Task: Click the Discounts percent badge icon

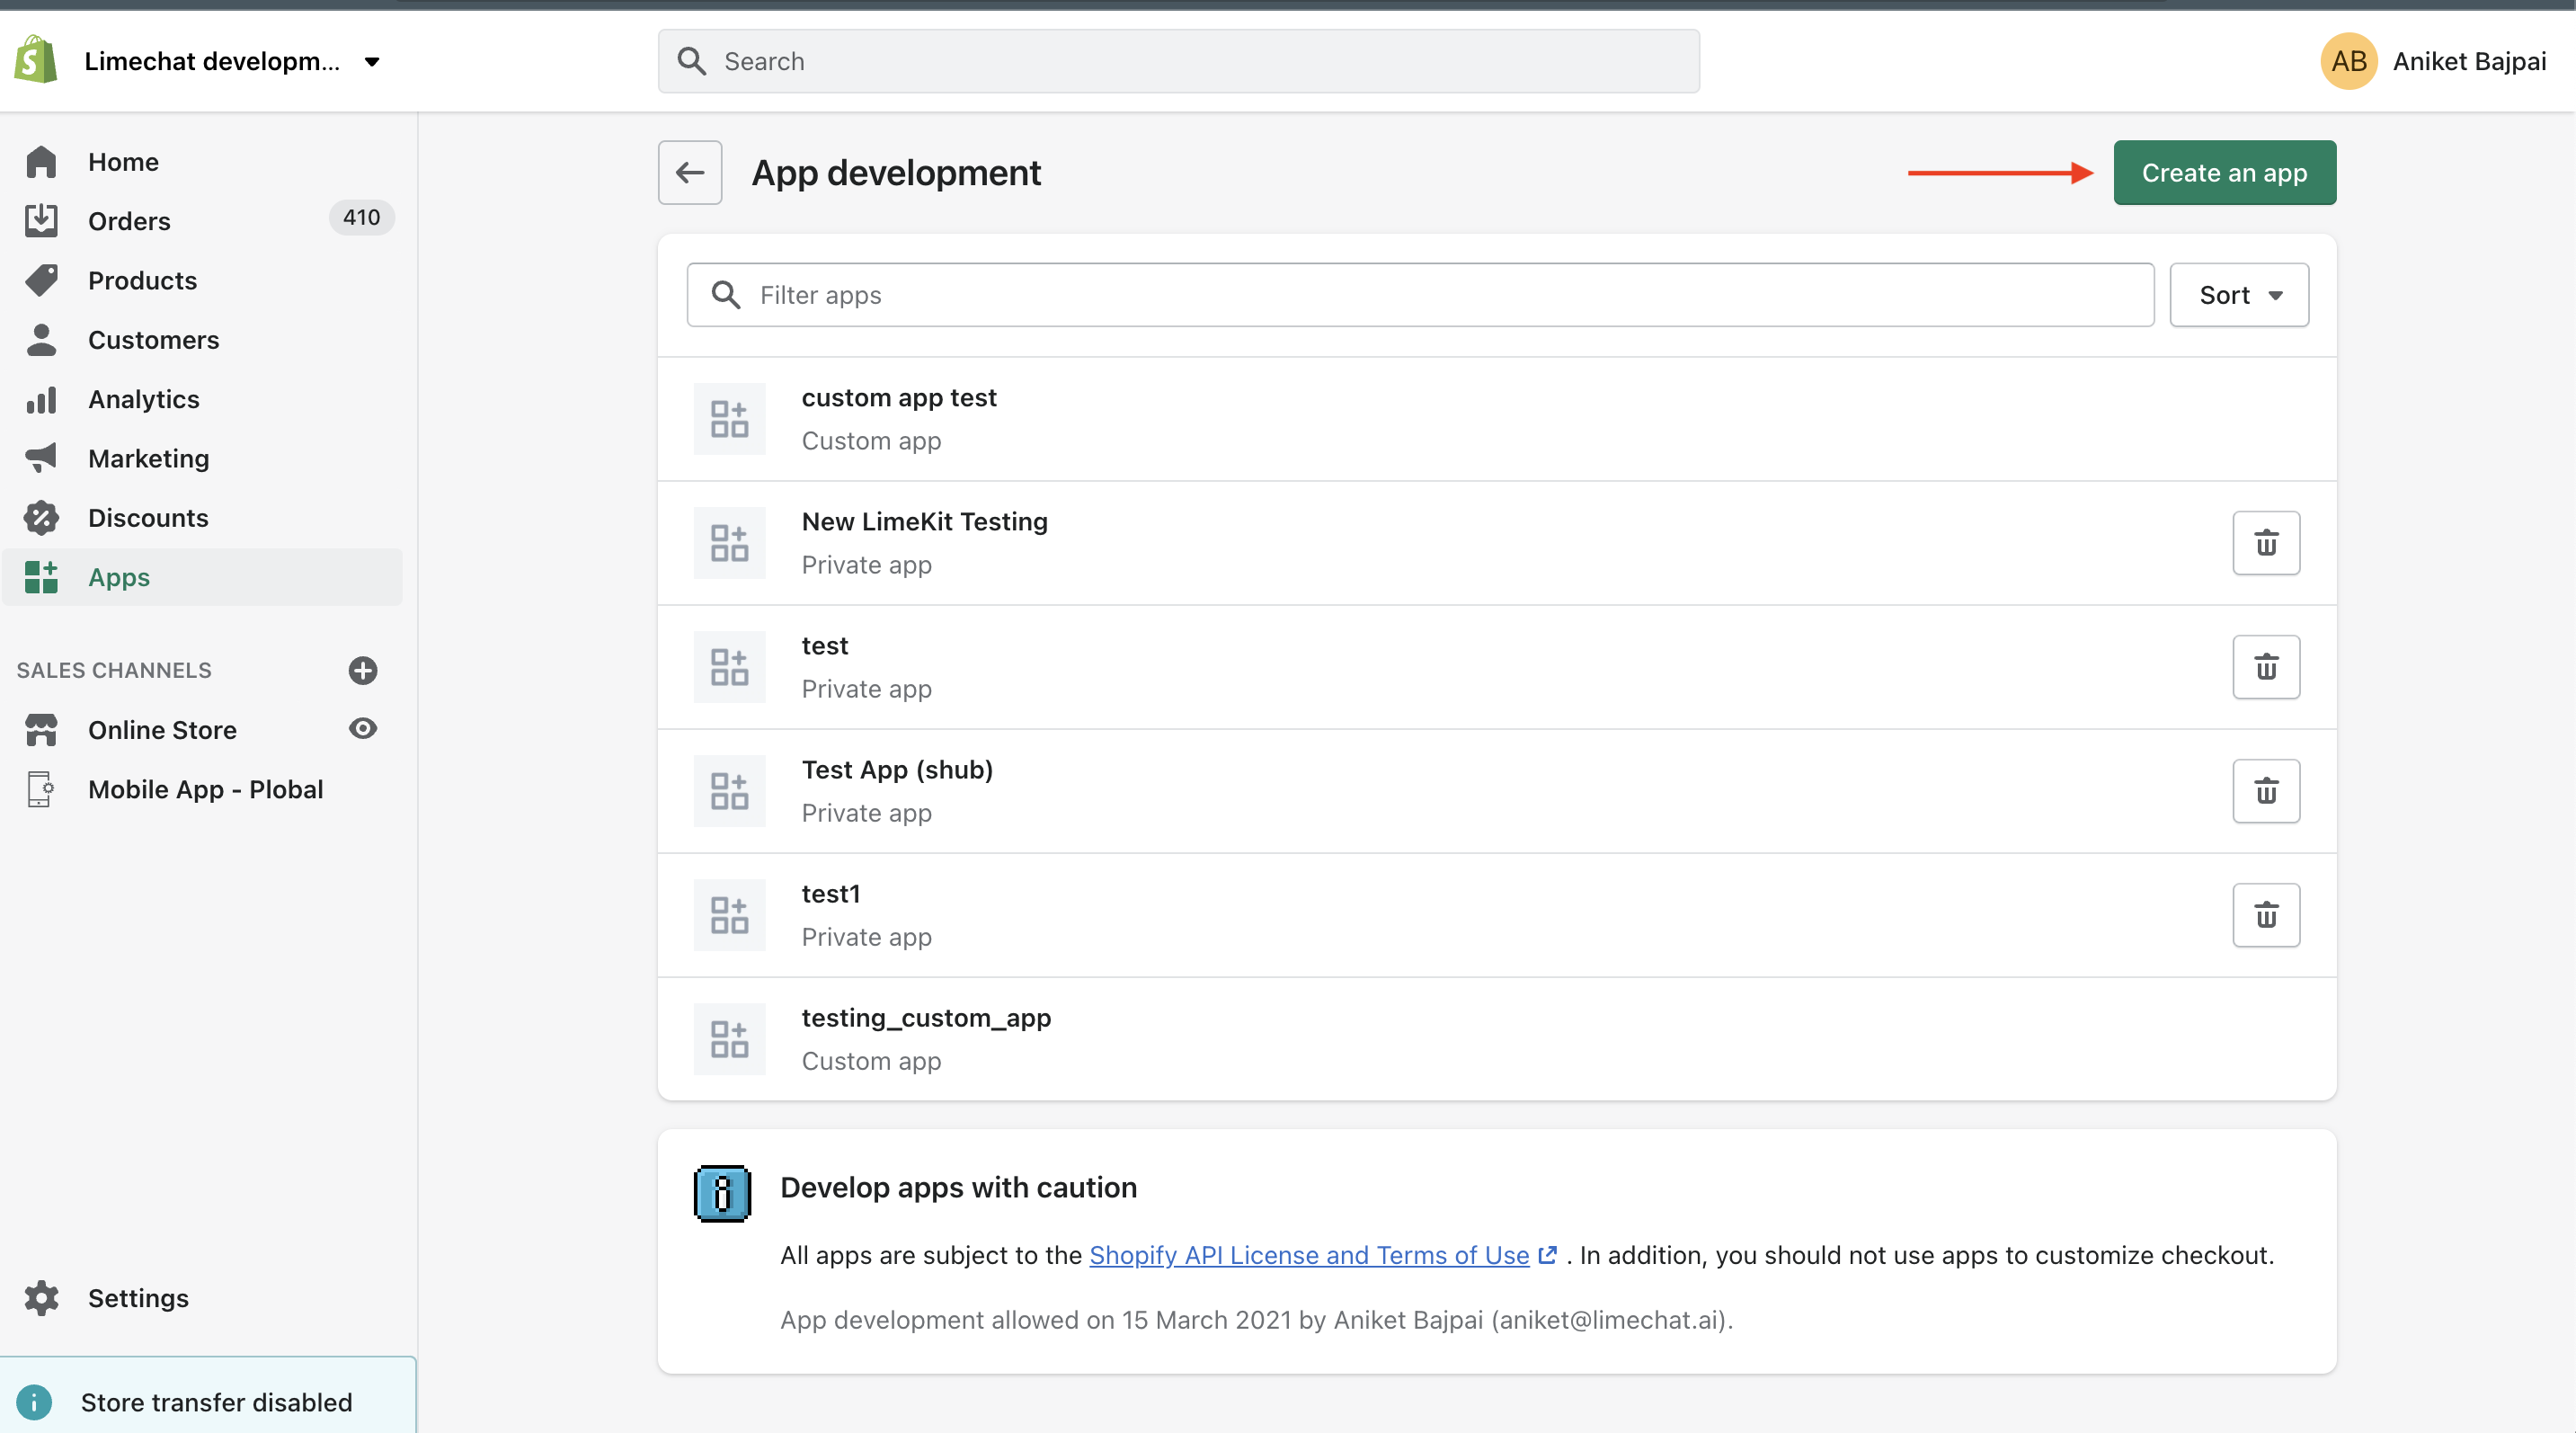Action: (x=41, y=517)
